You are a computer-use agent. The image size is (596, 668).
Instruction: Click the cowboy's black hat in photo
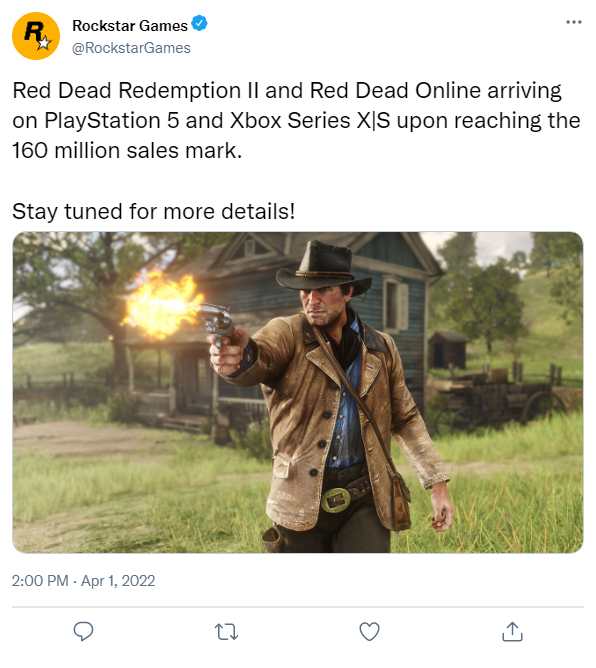(324, 269)
